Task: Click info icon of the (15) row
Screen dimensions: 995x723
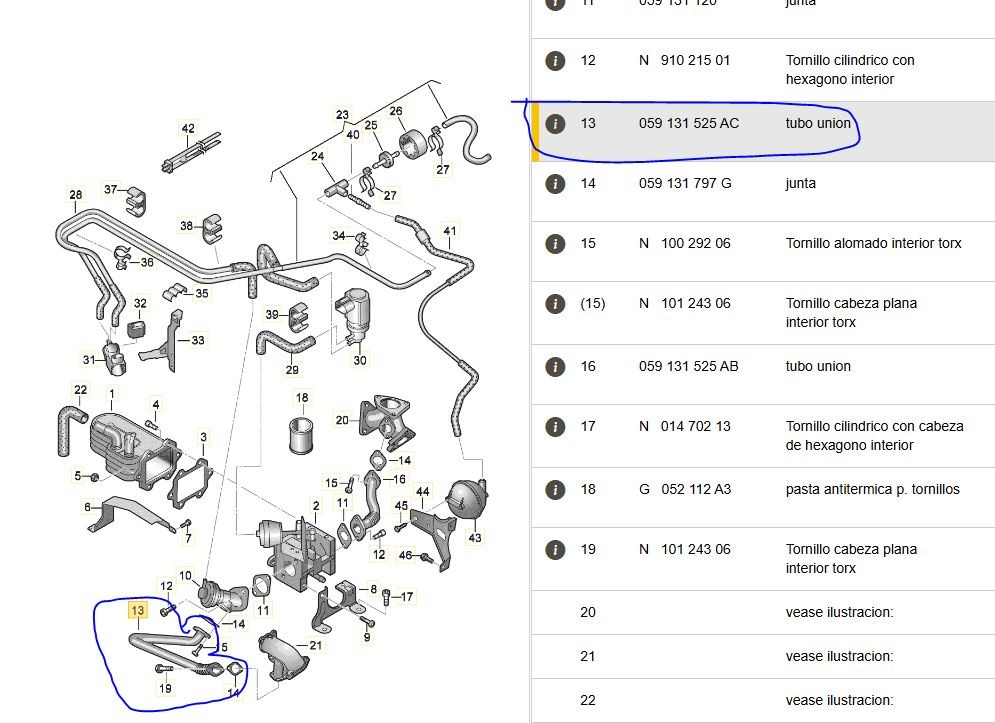Action: coord(555,304)
